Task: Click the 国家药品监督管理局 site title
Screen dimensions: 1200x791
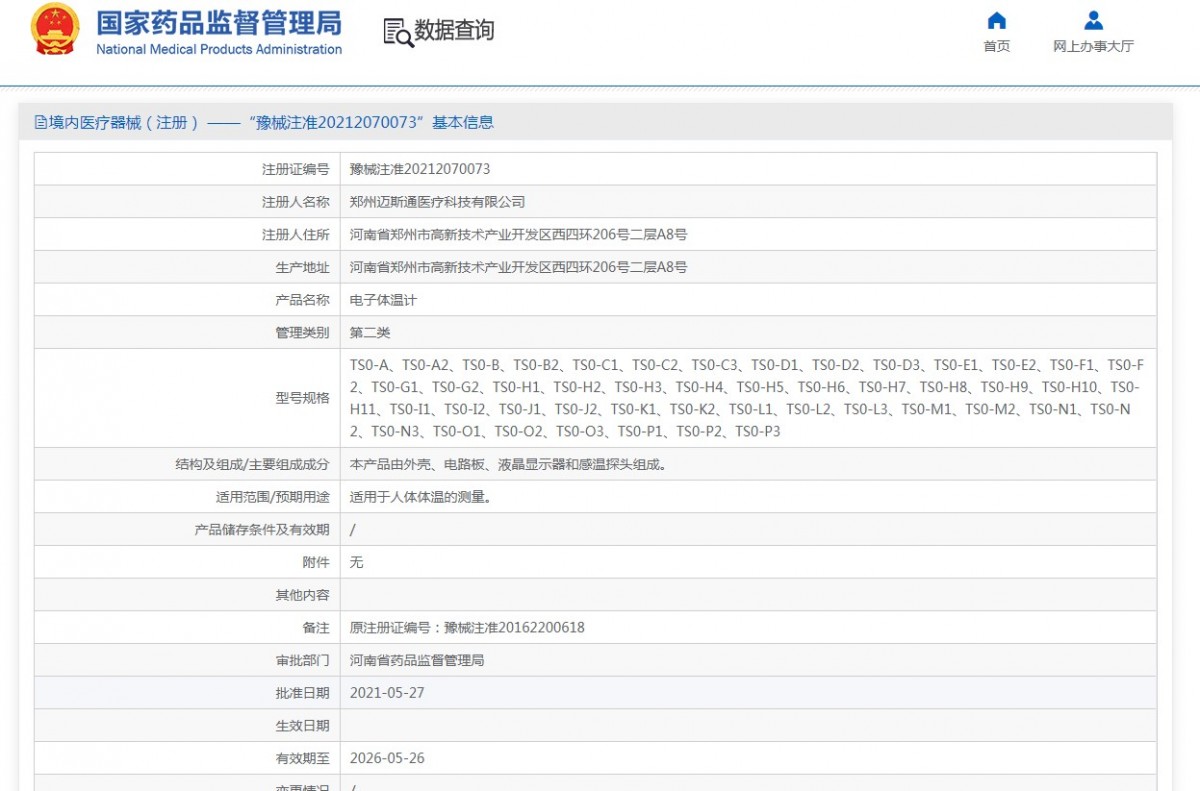Action: click(x=218, y=22)
